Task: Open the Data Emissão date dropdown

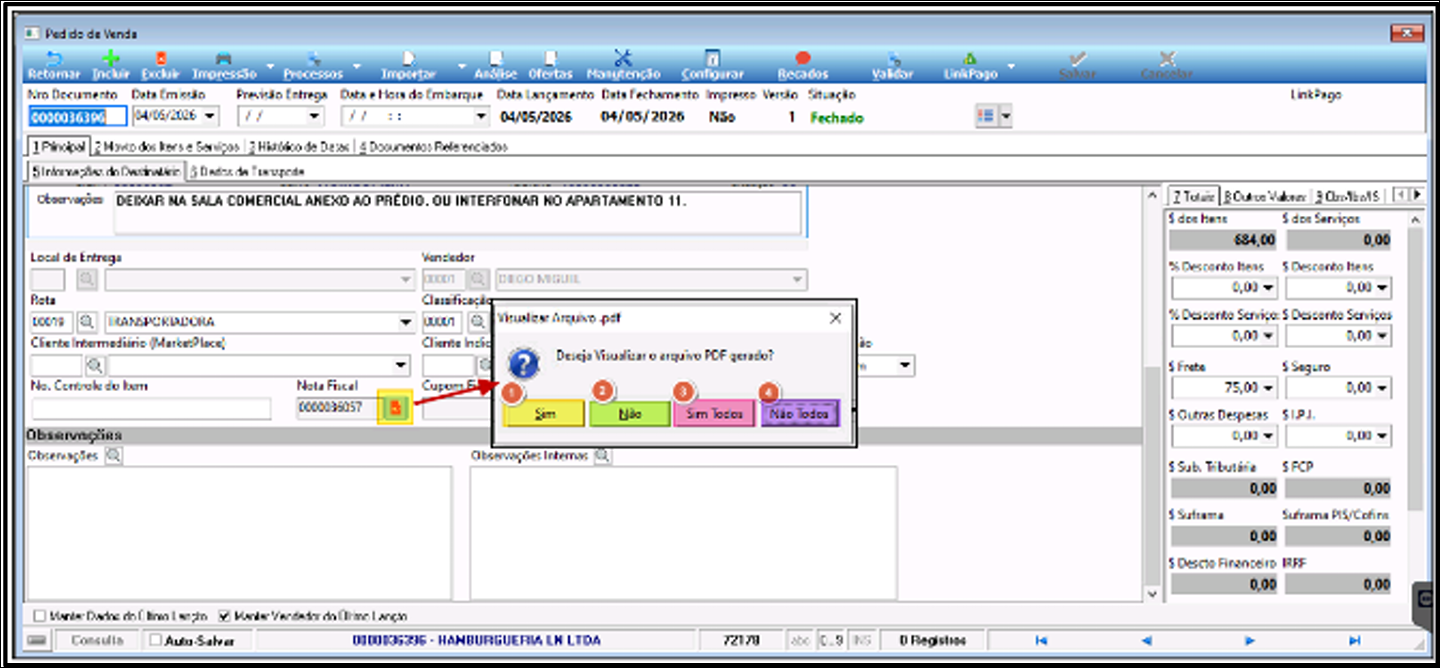Action: [x=210, y=117]
